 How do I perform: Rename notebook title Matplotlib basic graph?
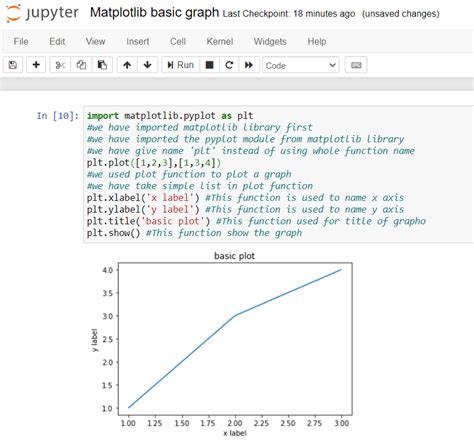(154, 13)
